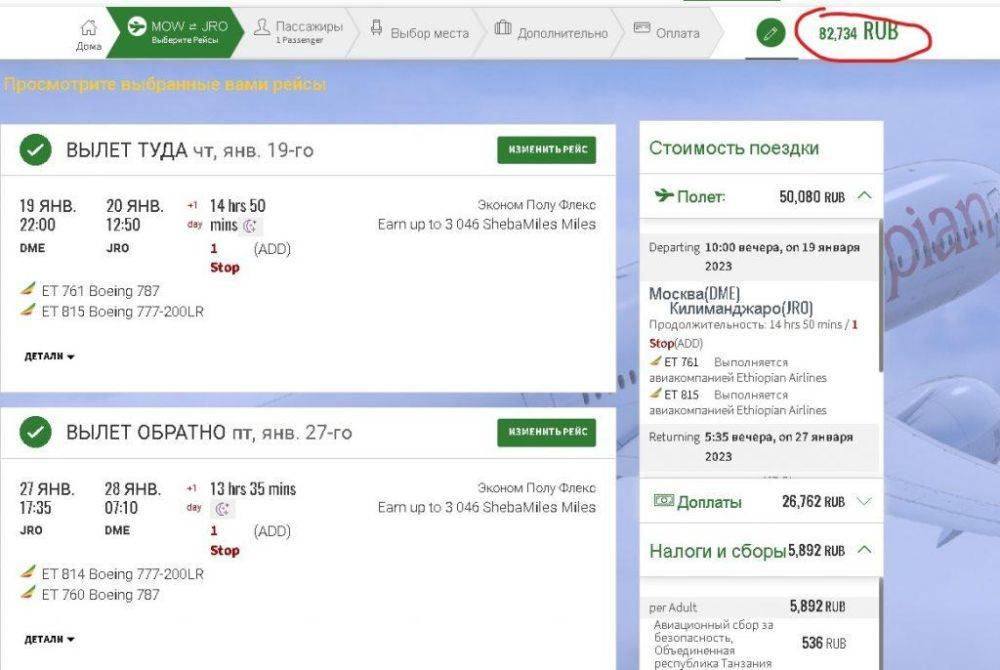This screenshot has height=670, width=1000.
Task: Go to the Оплата payment step
Action: [x=667, y=33]
